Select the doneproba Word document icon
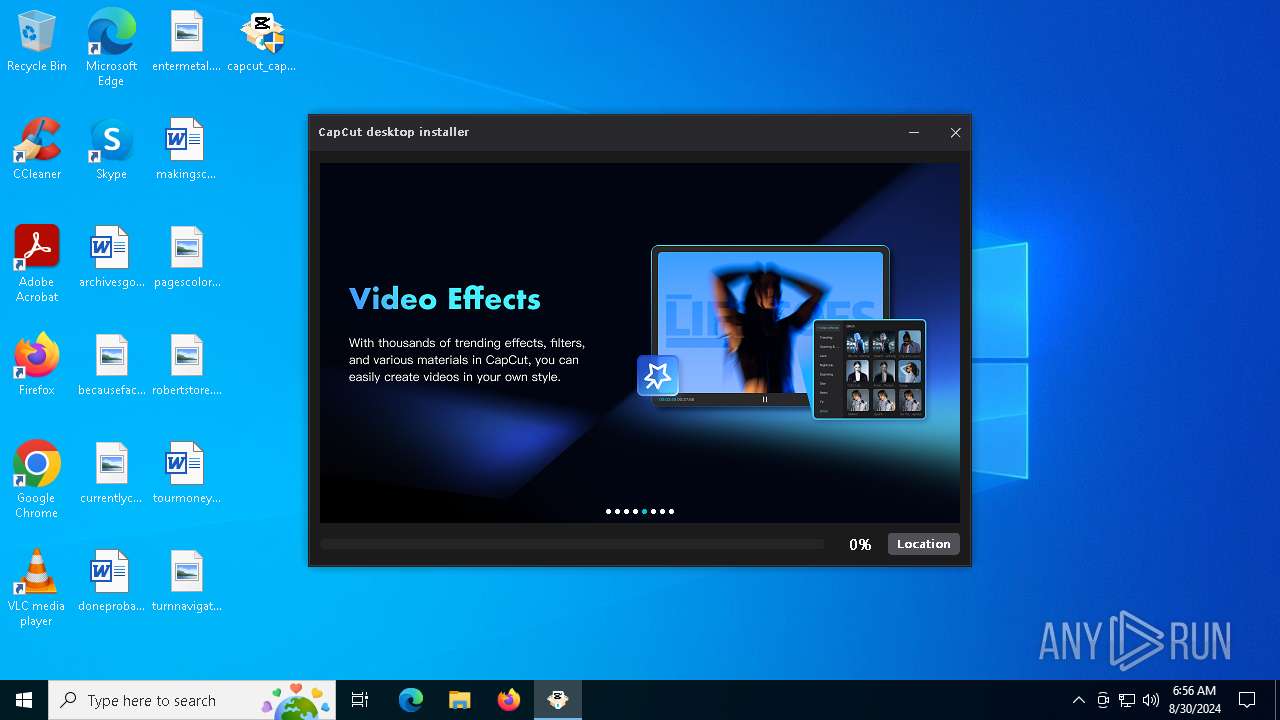This screenshot has width=1280, height=720. pos(111,581)
